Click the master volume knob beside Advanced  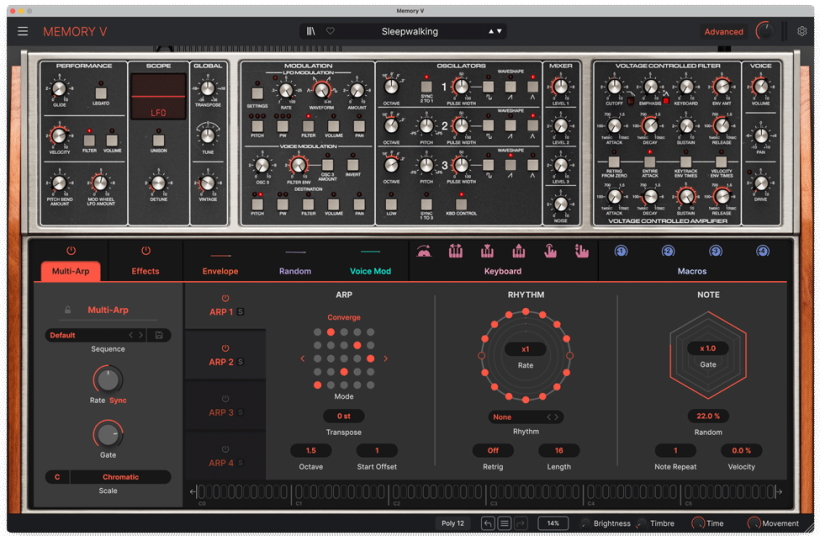pyautogui.click(x=764, y=31)
